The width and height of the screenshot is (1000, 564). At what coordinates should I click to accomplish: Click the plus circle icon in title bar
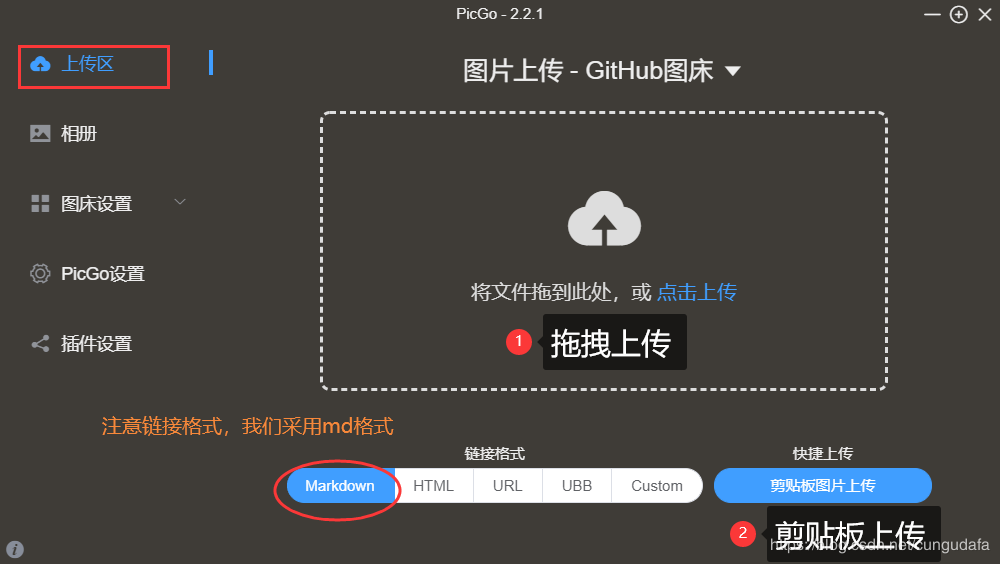959,14
